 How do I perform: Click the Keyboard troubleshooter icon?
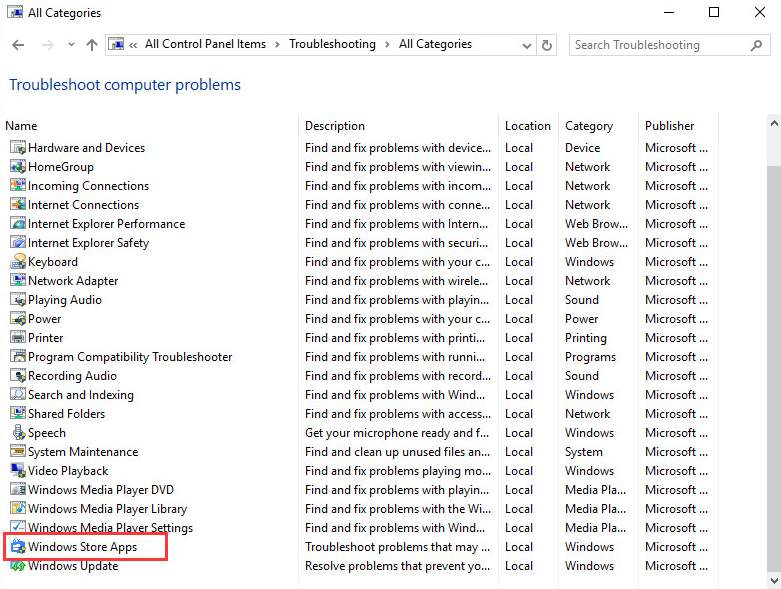point(18,261)
